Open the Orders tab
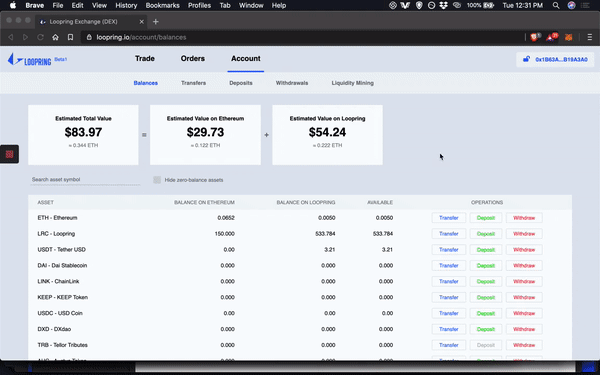Image resolution: width=600 pixels, height=375 pixels. click(192, 59)
